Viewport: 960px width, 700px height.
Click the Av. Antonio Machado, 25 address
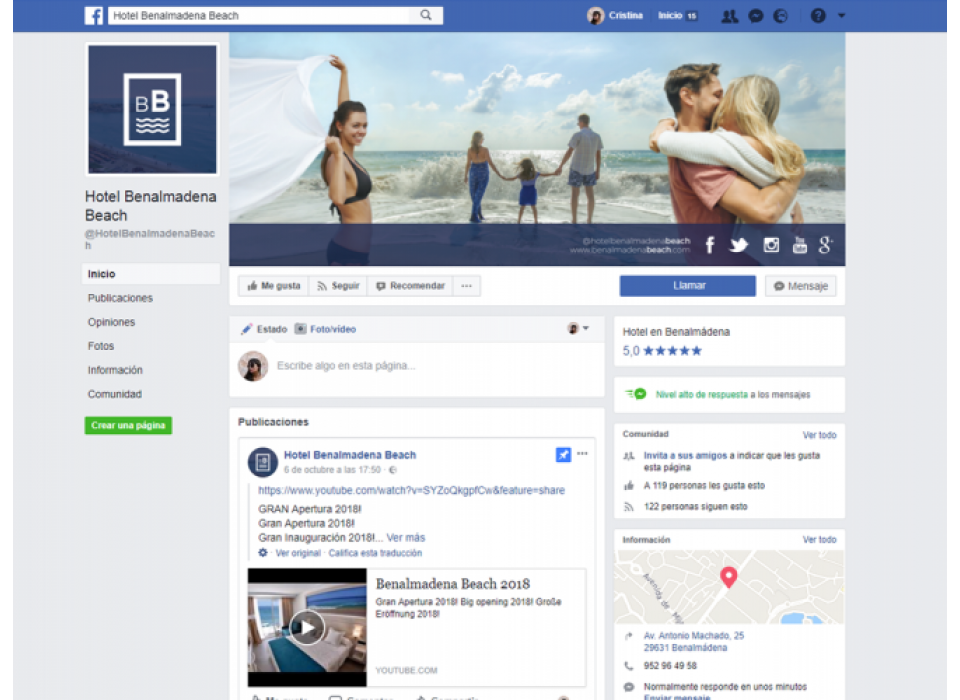(x=694, y=642)
